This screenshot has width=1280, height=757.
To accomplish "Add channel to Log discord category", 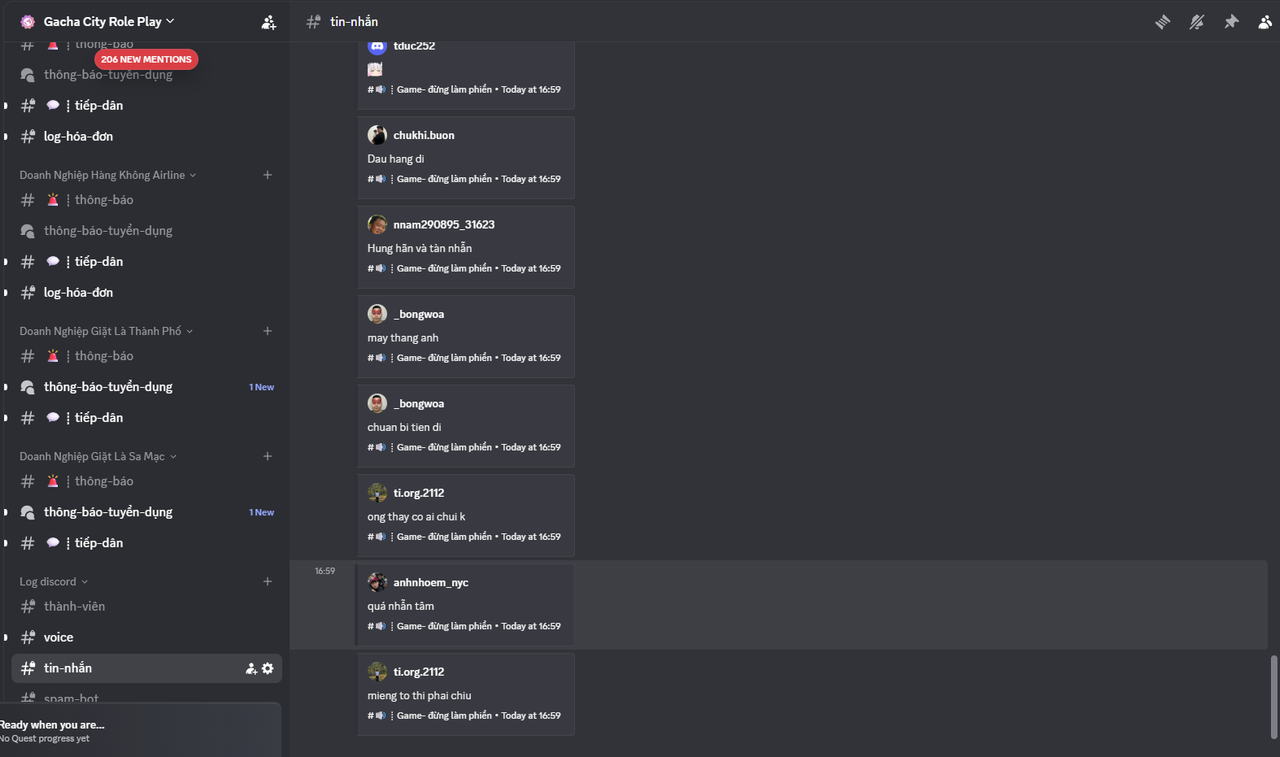I will coord(267,581).
